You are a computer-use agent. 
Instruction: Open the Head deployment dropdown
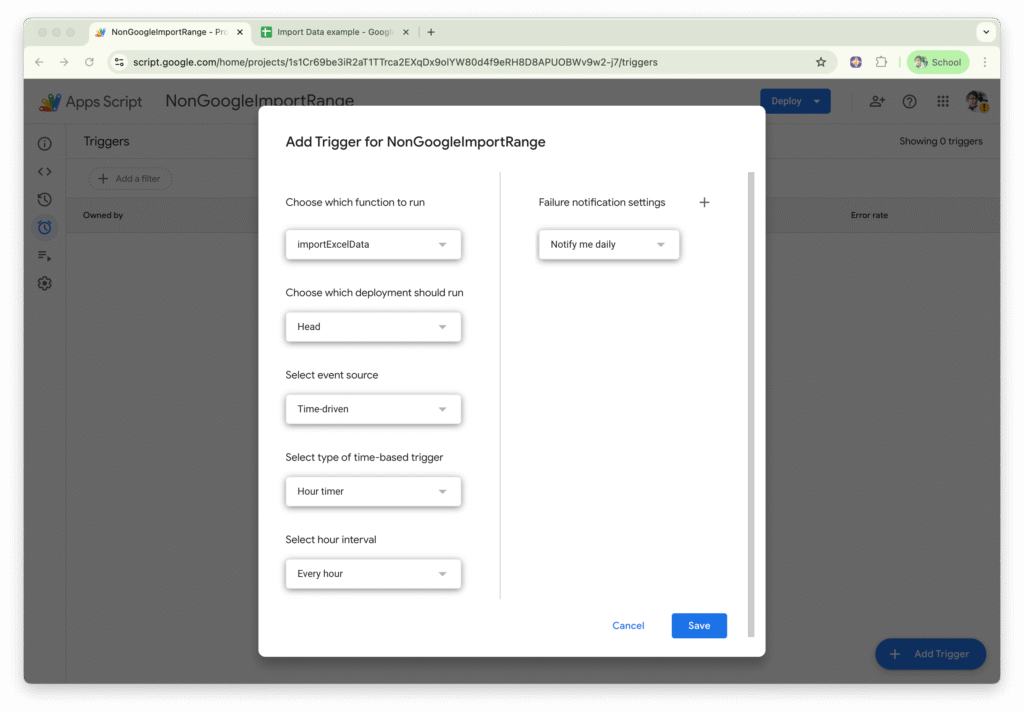pyautogui.click(x=373, y=327)
